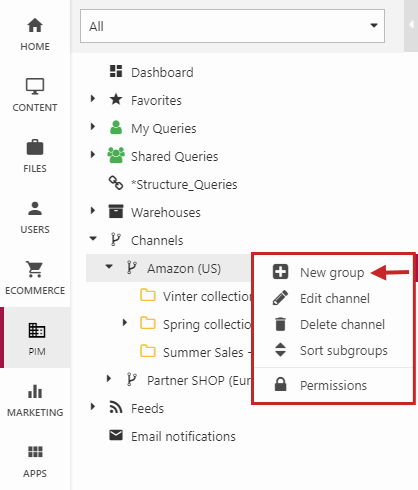Collapse the side panel arrow

[x=411, y=25]
